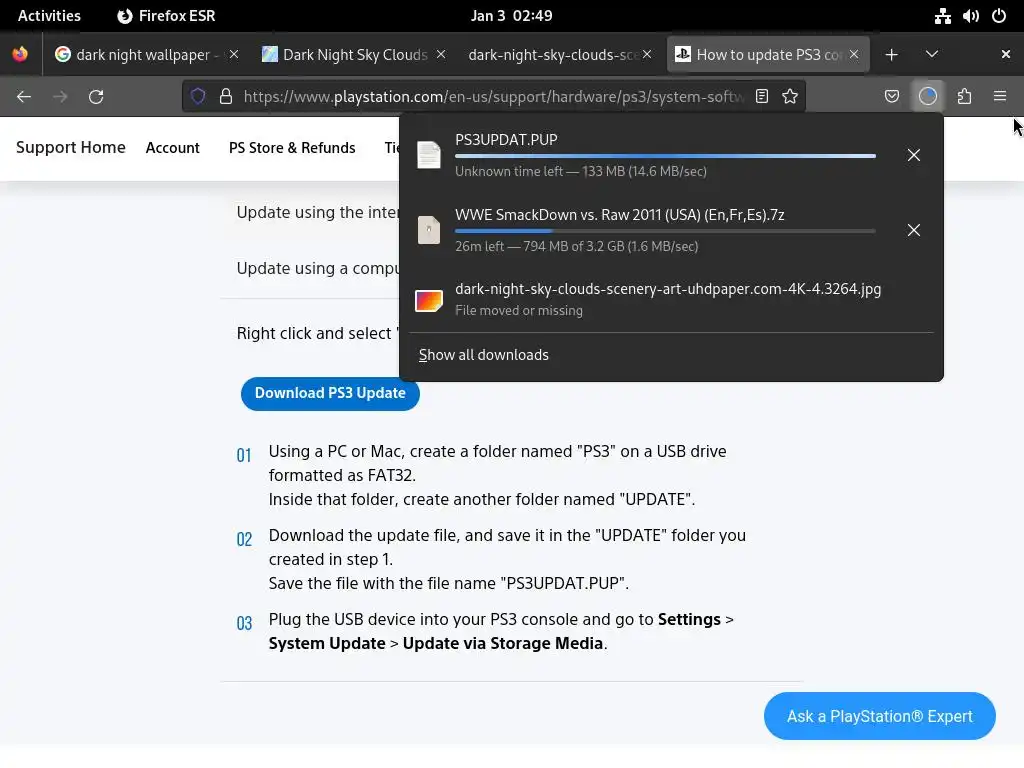Click the Firefox View pinned icon
This screenshot has height=768, width=1024.
pos(20,54)
